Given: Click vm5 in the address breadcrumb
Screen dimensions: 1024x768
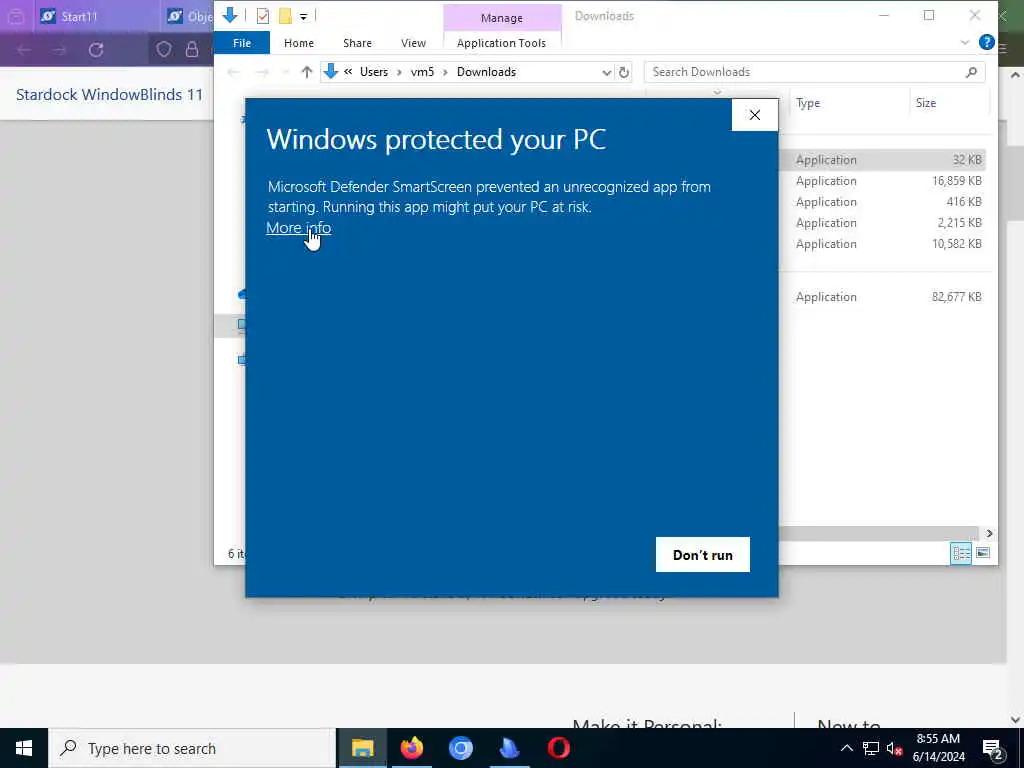Looking at the screenshot, I should [x=422, y=72].
